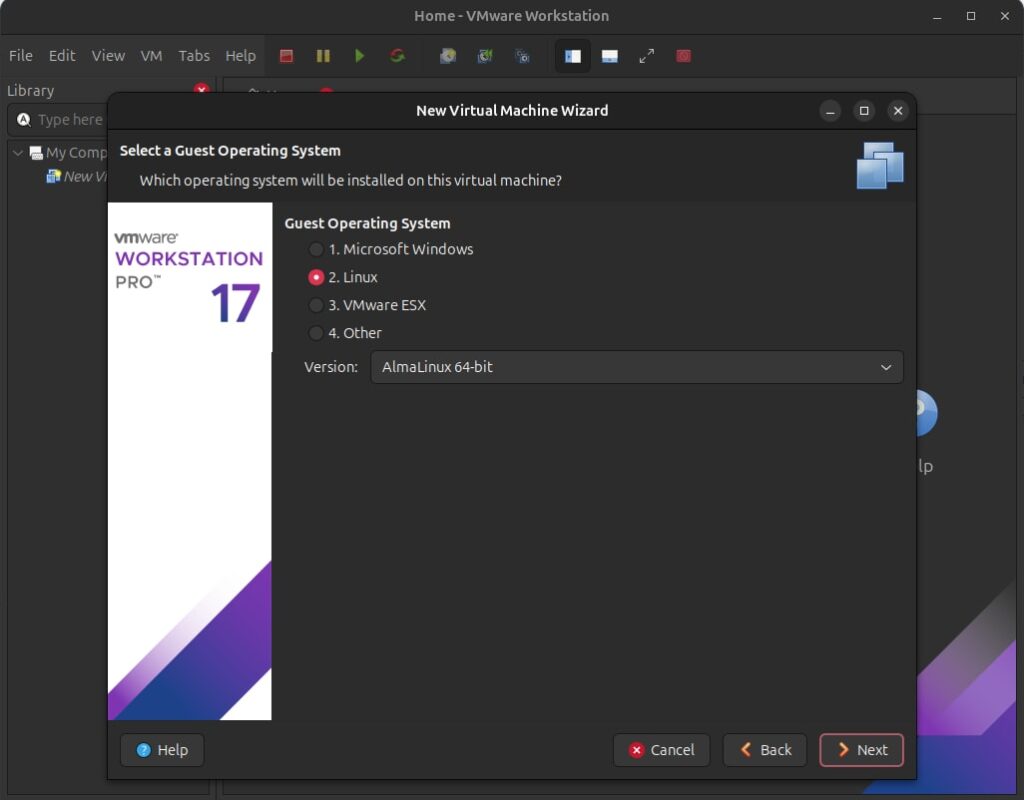Choose the VMware ESX radio option

tap(316, 305)
